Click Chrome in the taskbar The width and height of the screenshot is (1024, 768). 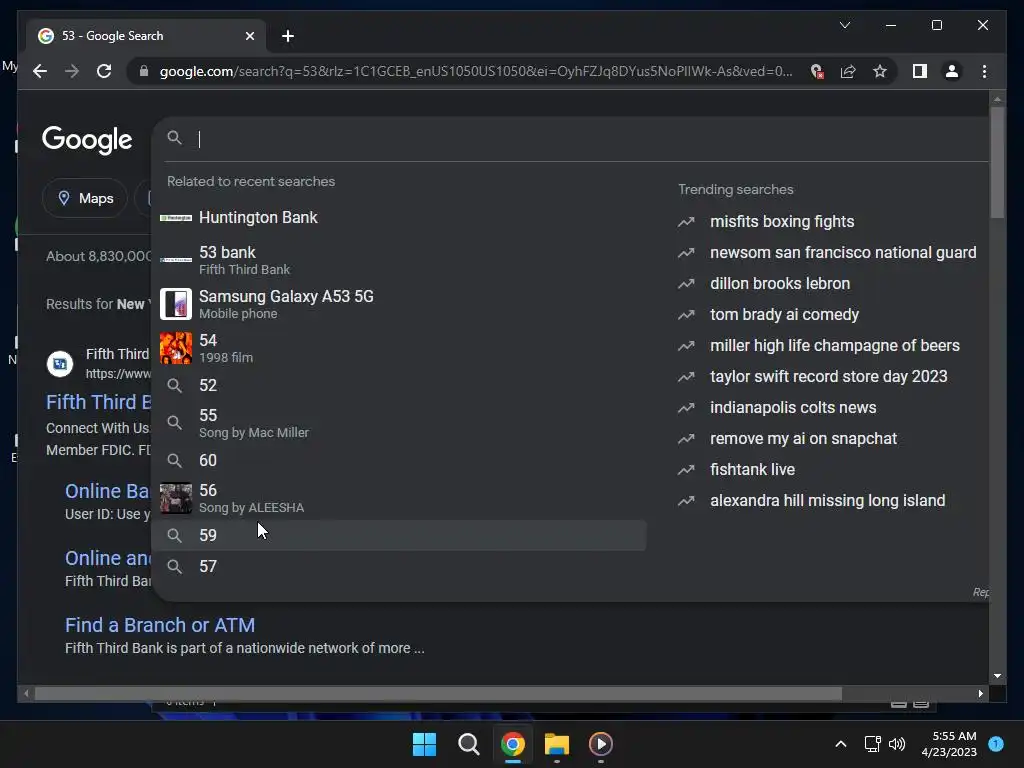tap(513, 744)
